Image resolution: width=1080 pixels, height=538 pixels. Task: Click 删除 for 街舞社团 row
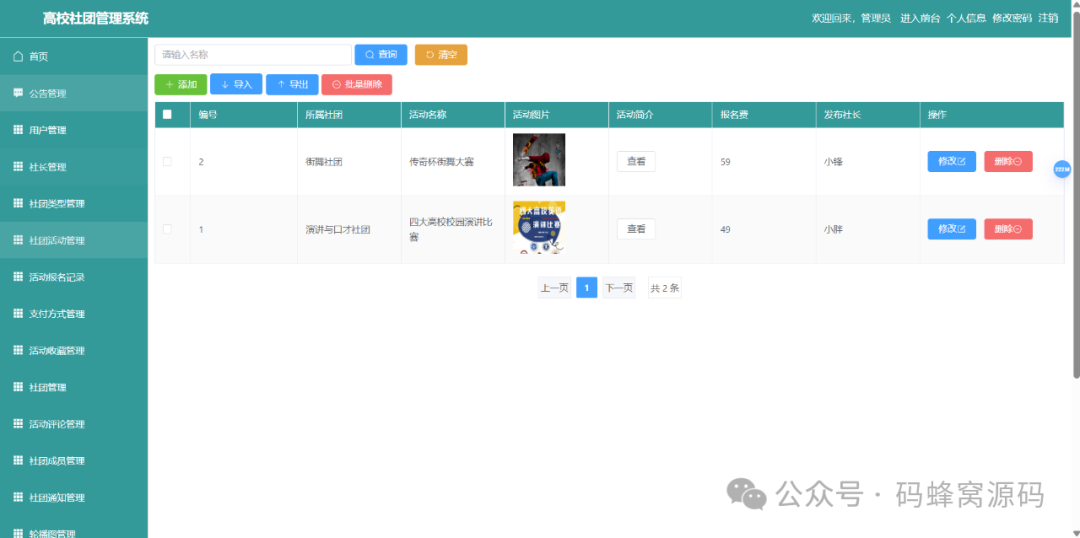[x=1008, y=161]
